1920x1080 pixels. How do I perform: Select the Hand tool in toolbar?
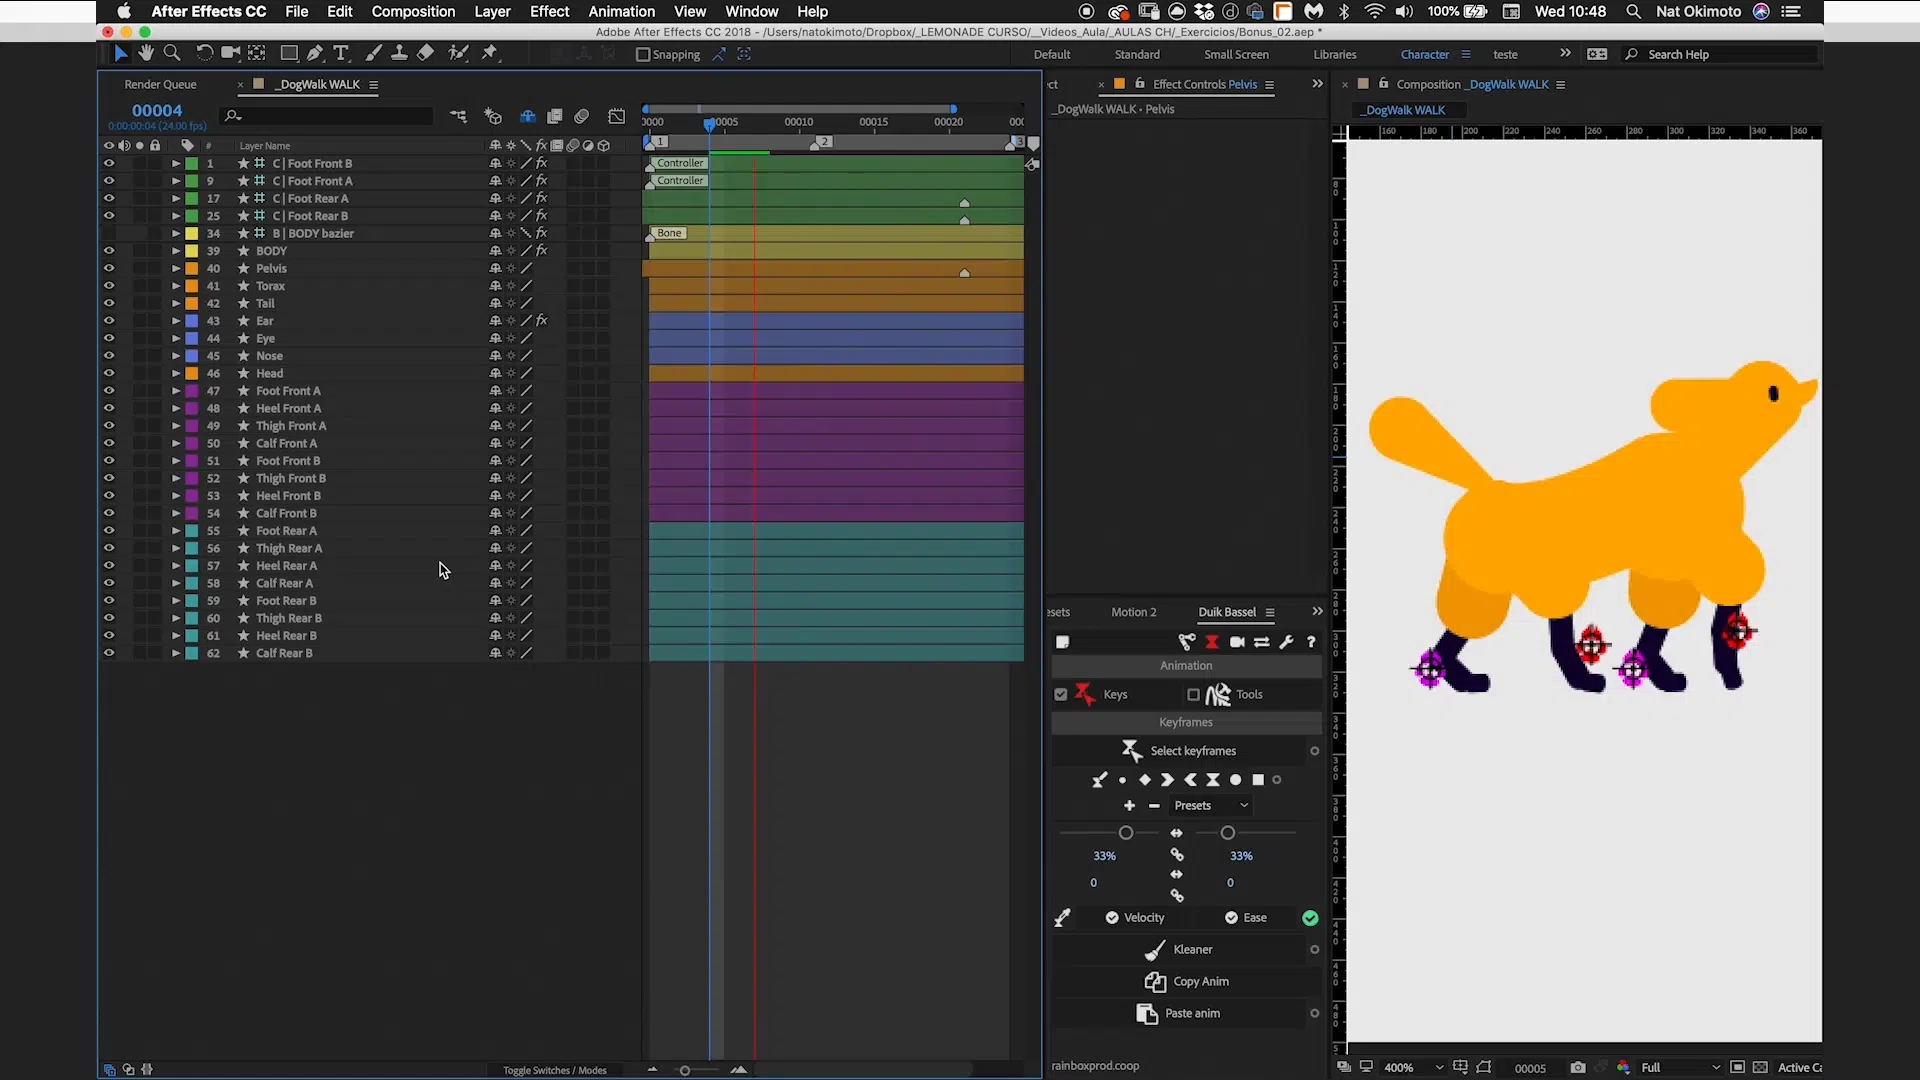click(x=146, y=53)
